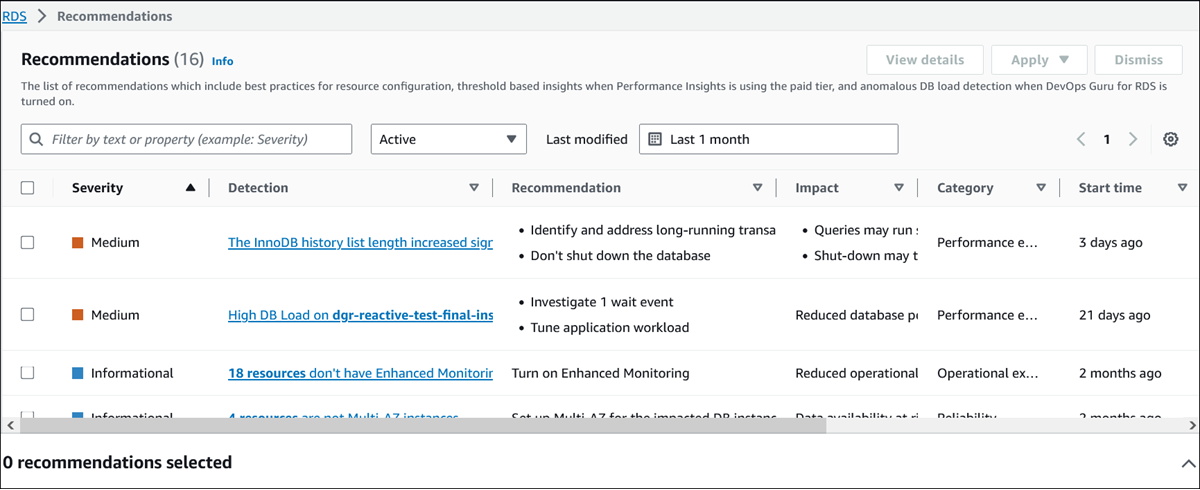Toggle the select-all header checkbox
1200x490 pixels.
pos(28,188)
